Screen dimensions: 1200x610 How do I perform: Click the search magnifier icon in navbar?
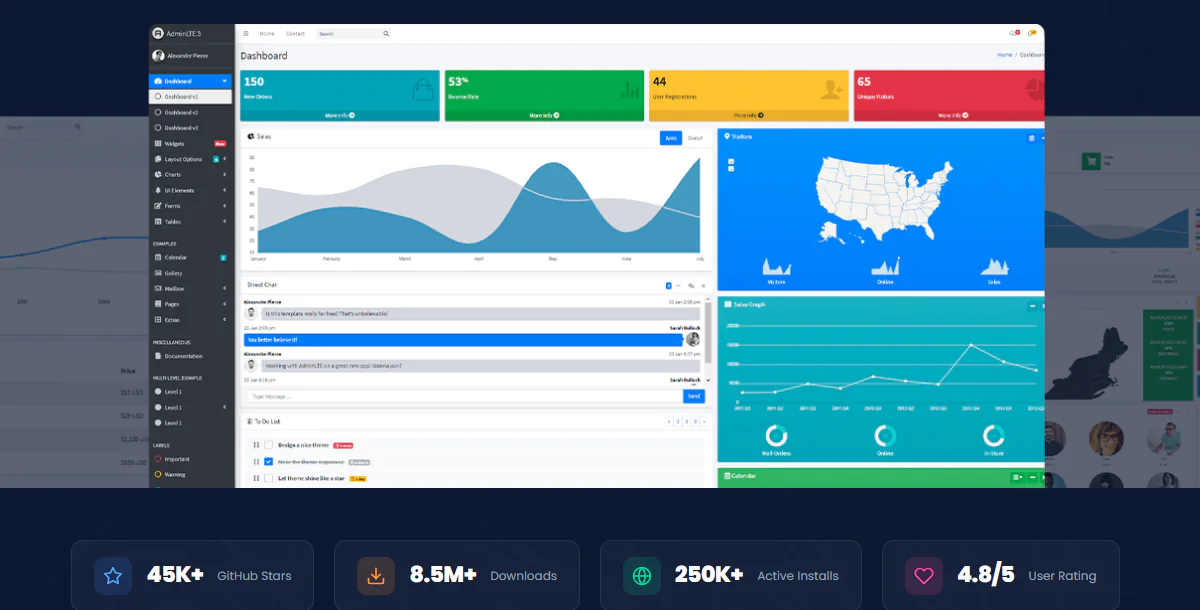tap(386, 33)
